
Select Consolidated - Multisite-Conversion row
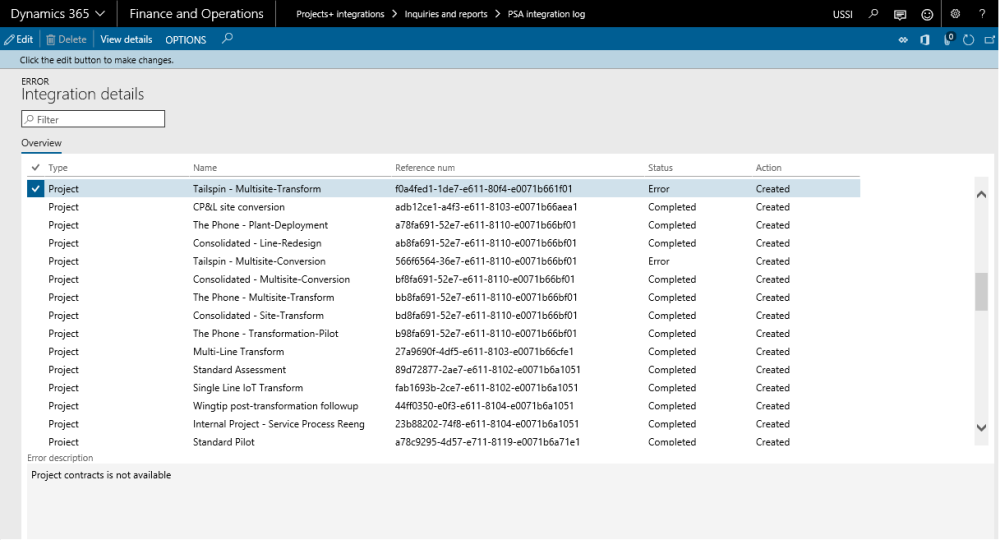point(443,279)
